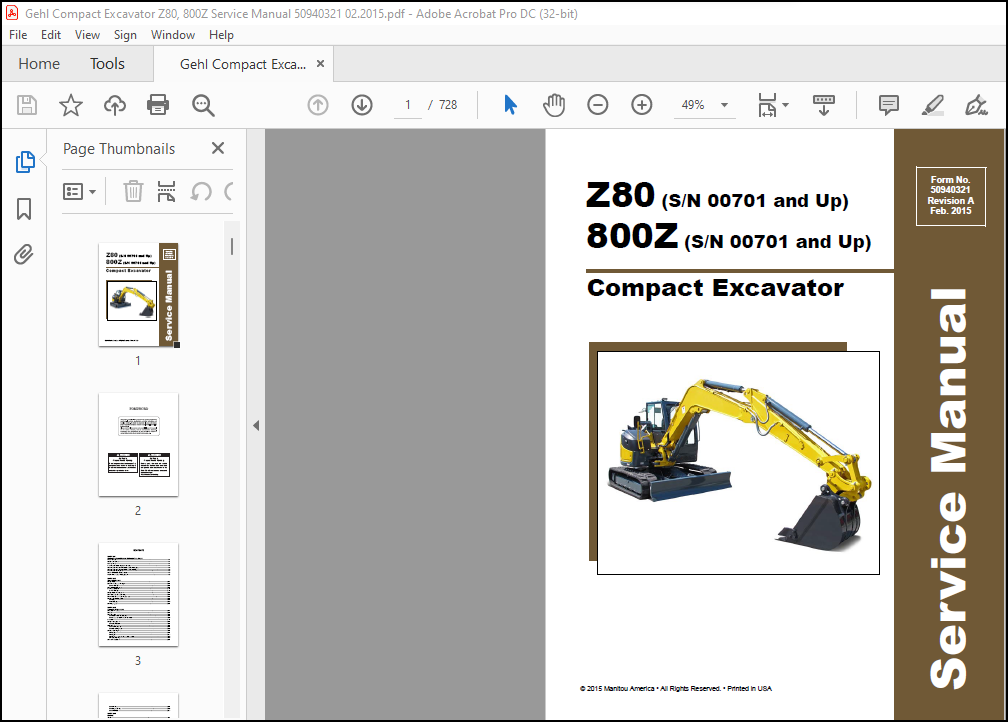Viewport: 1008px width, 722px height.
Task: Click the 2015 Manitou America copyright line
Action: (x=676, y=688)
